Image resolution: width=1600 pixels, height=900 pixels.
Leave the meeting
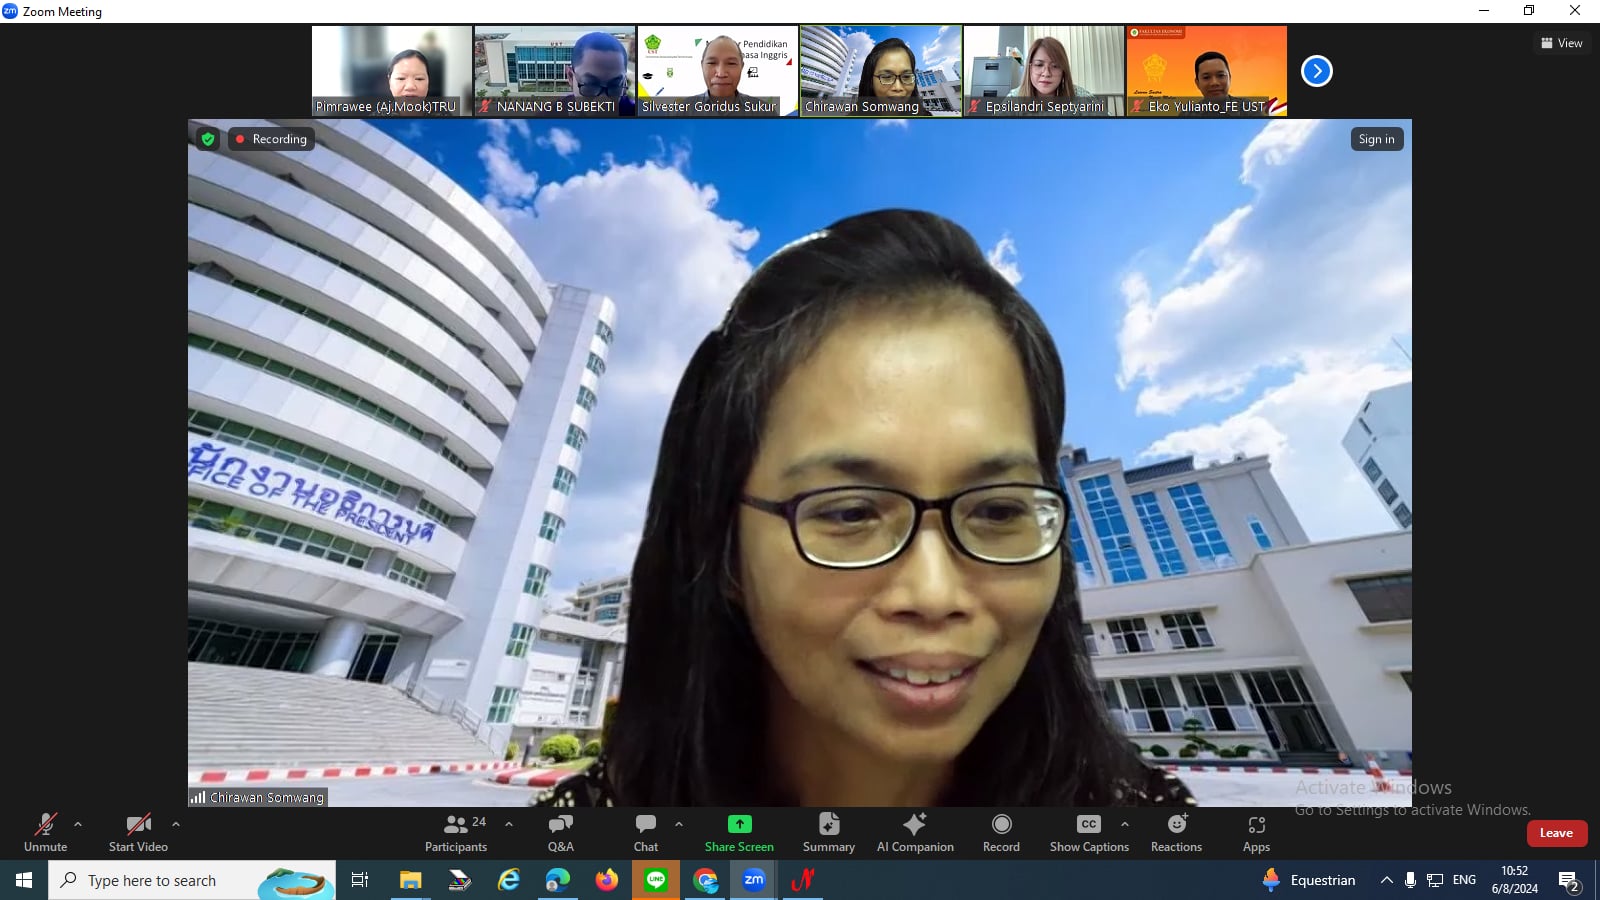point(1556,833)
